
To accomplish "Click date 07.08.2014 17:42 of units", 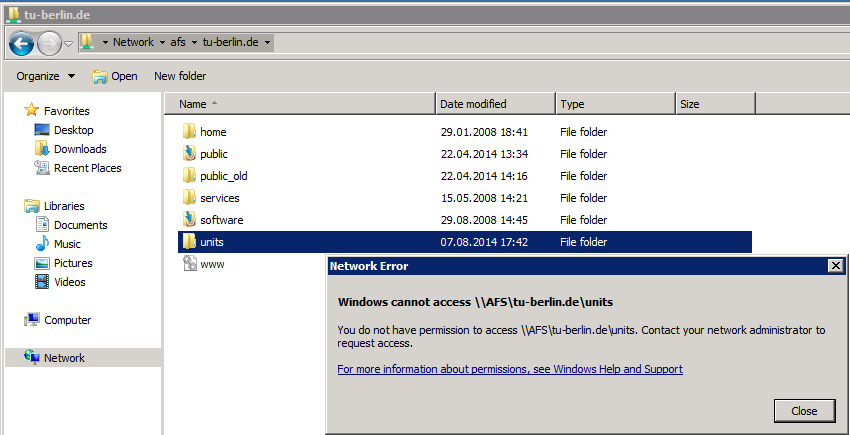I will (484, 242).
